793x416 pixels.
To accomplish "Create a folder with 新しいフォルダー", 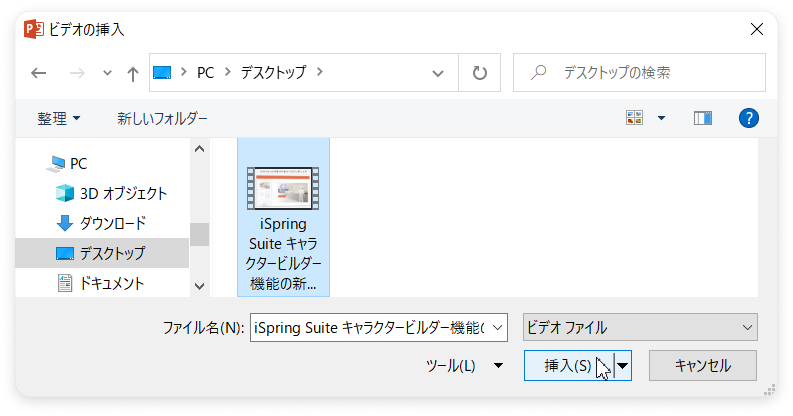I will (162, 118).
